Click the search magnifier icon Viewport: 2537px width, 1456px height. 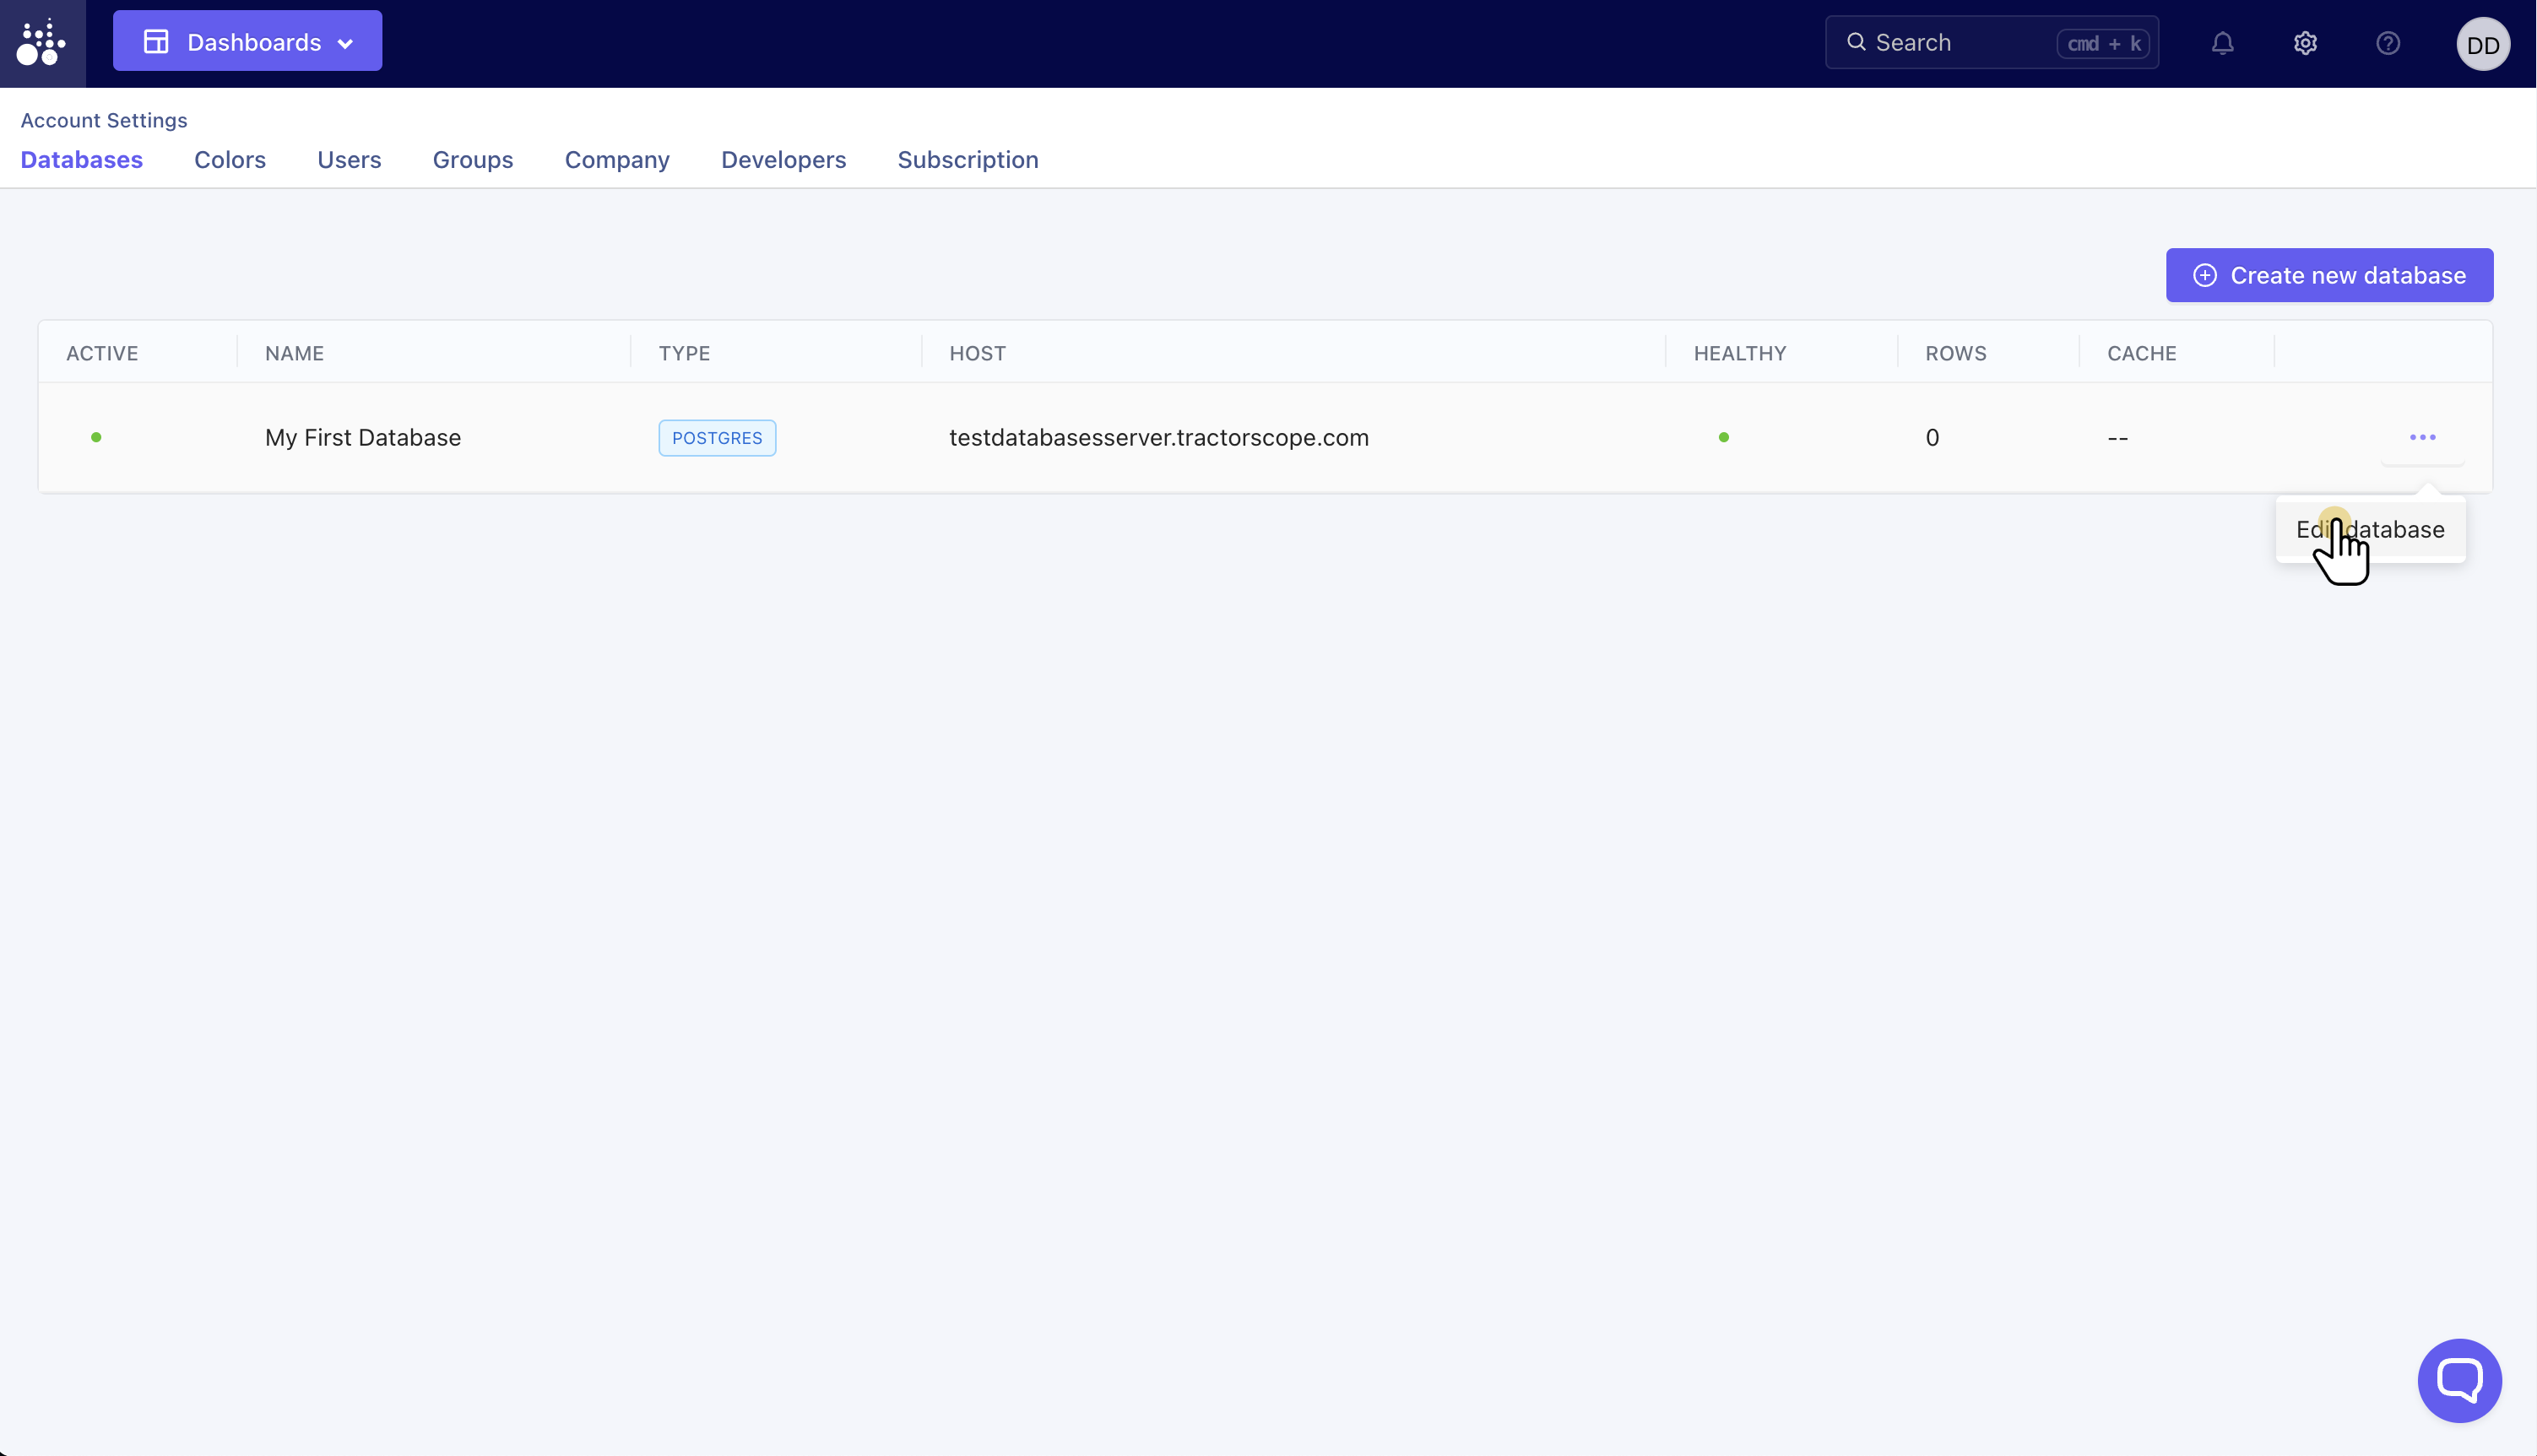(1856, 42)
